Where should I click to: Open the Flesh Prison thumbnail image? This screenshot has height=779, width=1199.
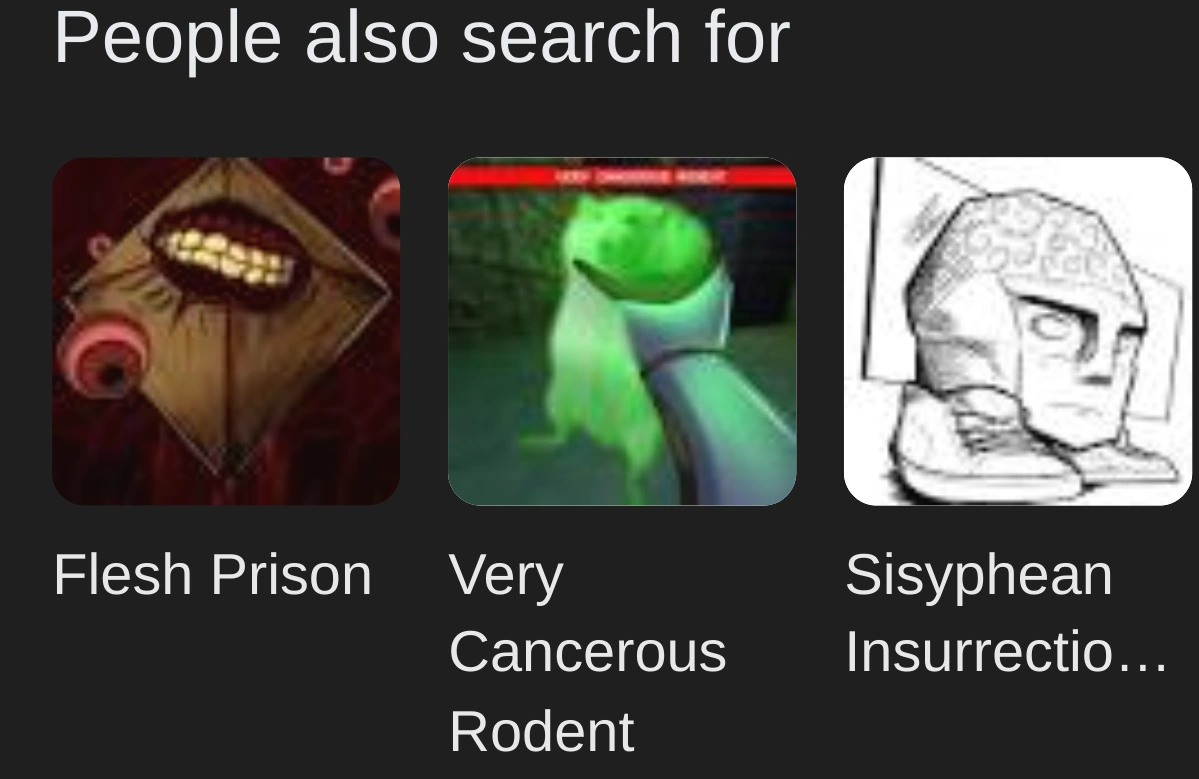(x=226, y=331)
